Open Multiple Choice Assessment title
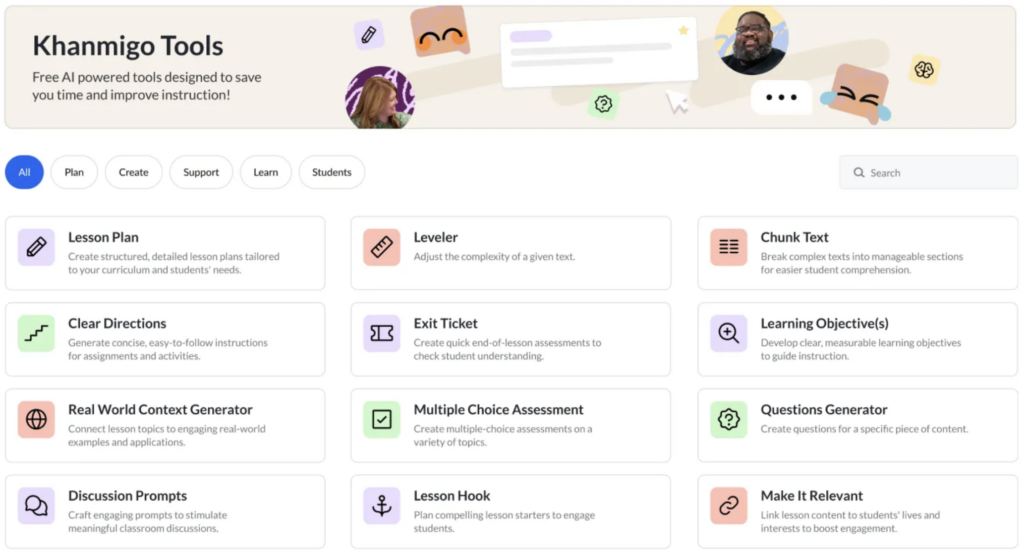Screen dimensions: 1024x557 coord(498,410)
